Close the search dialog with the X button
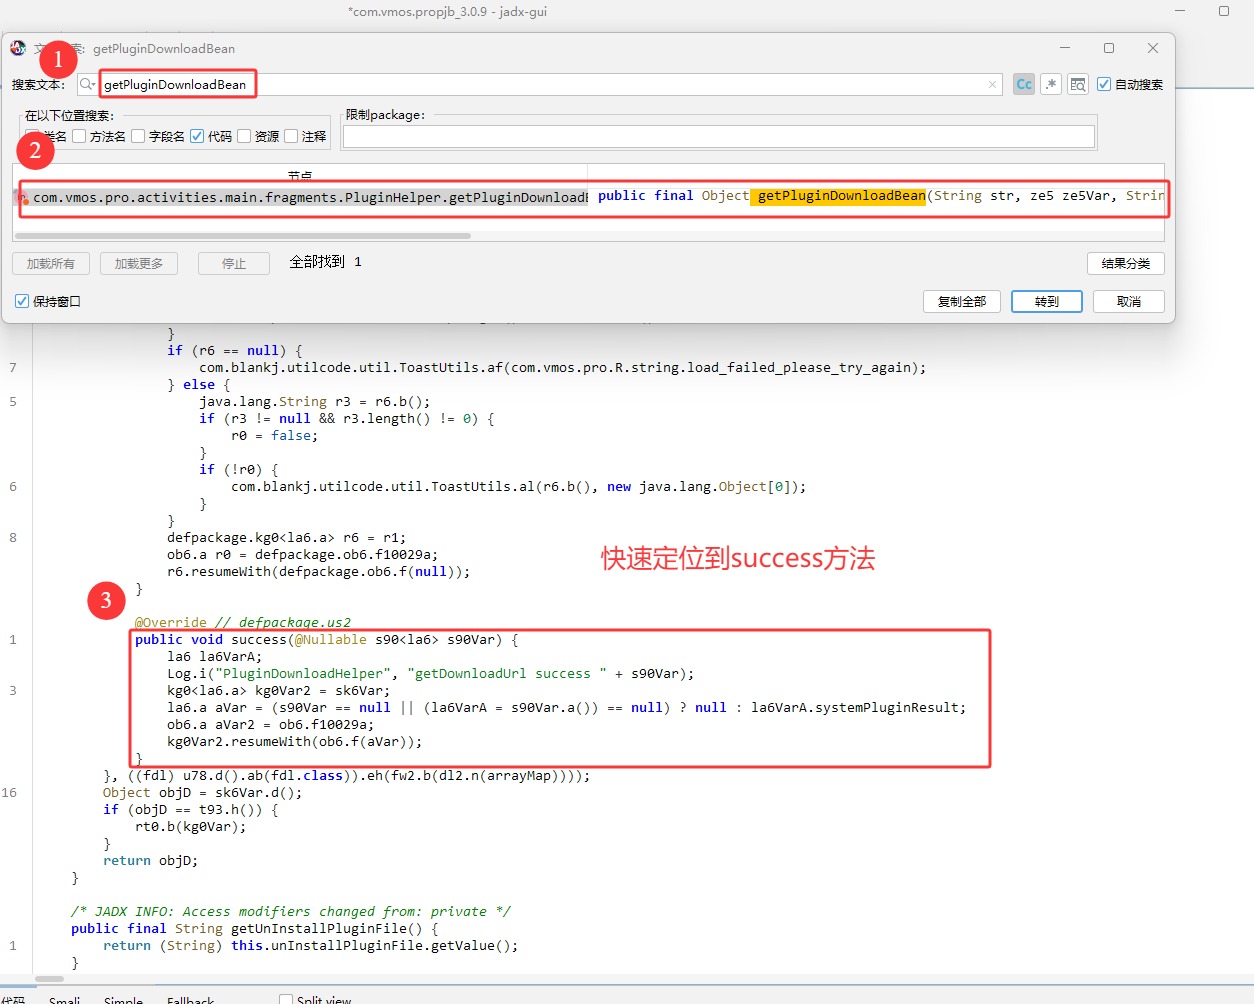Screen dimensions: 1254x1004 (x=1153, y=48)
